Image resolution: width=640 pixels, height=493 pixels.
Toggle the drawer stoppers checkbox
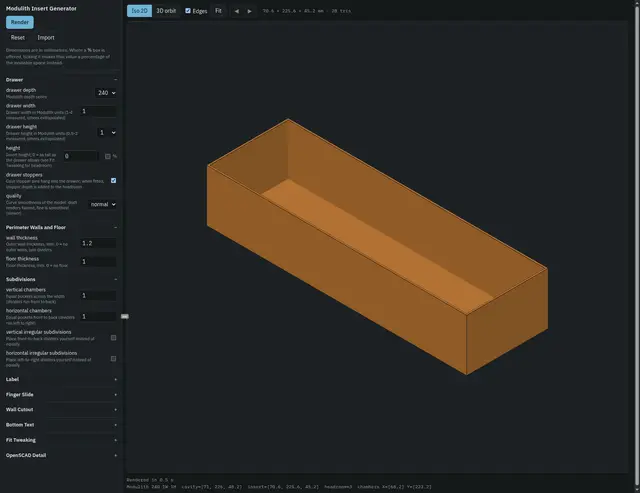click(x=113, y=180)
